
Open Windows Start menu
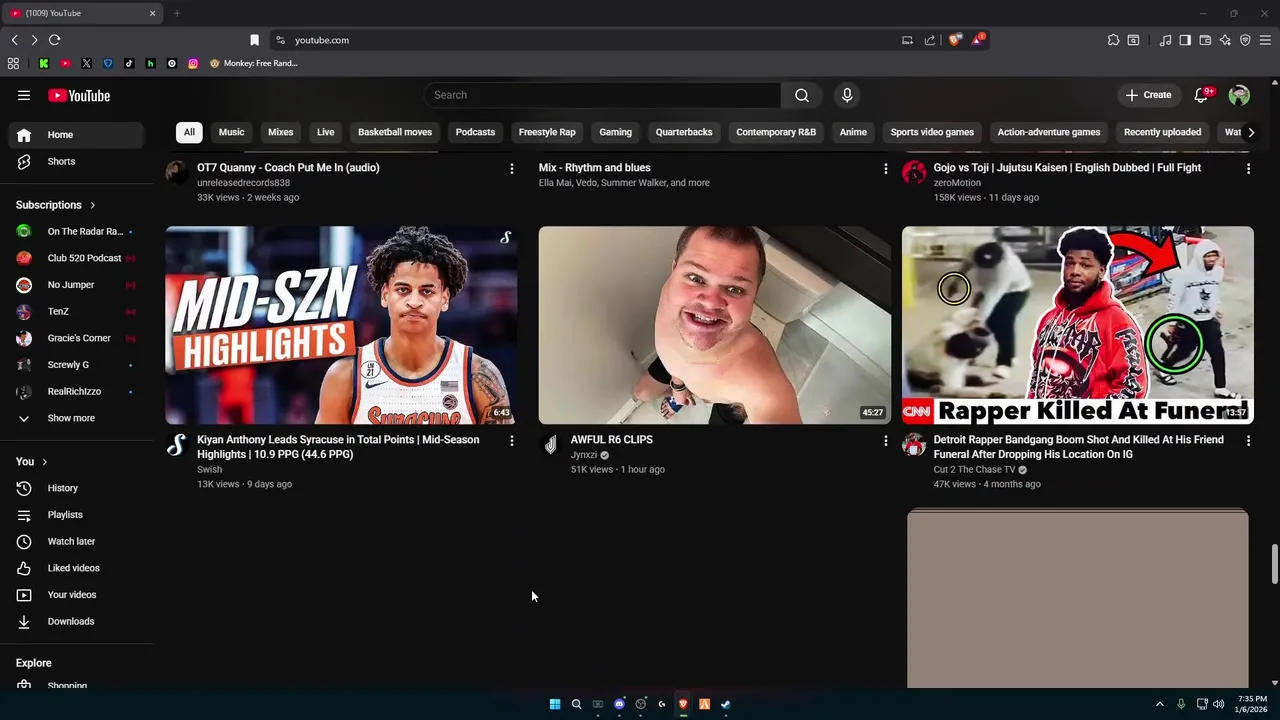555,704
